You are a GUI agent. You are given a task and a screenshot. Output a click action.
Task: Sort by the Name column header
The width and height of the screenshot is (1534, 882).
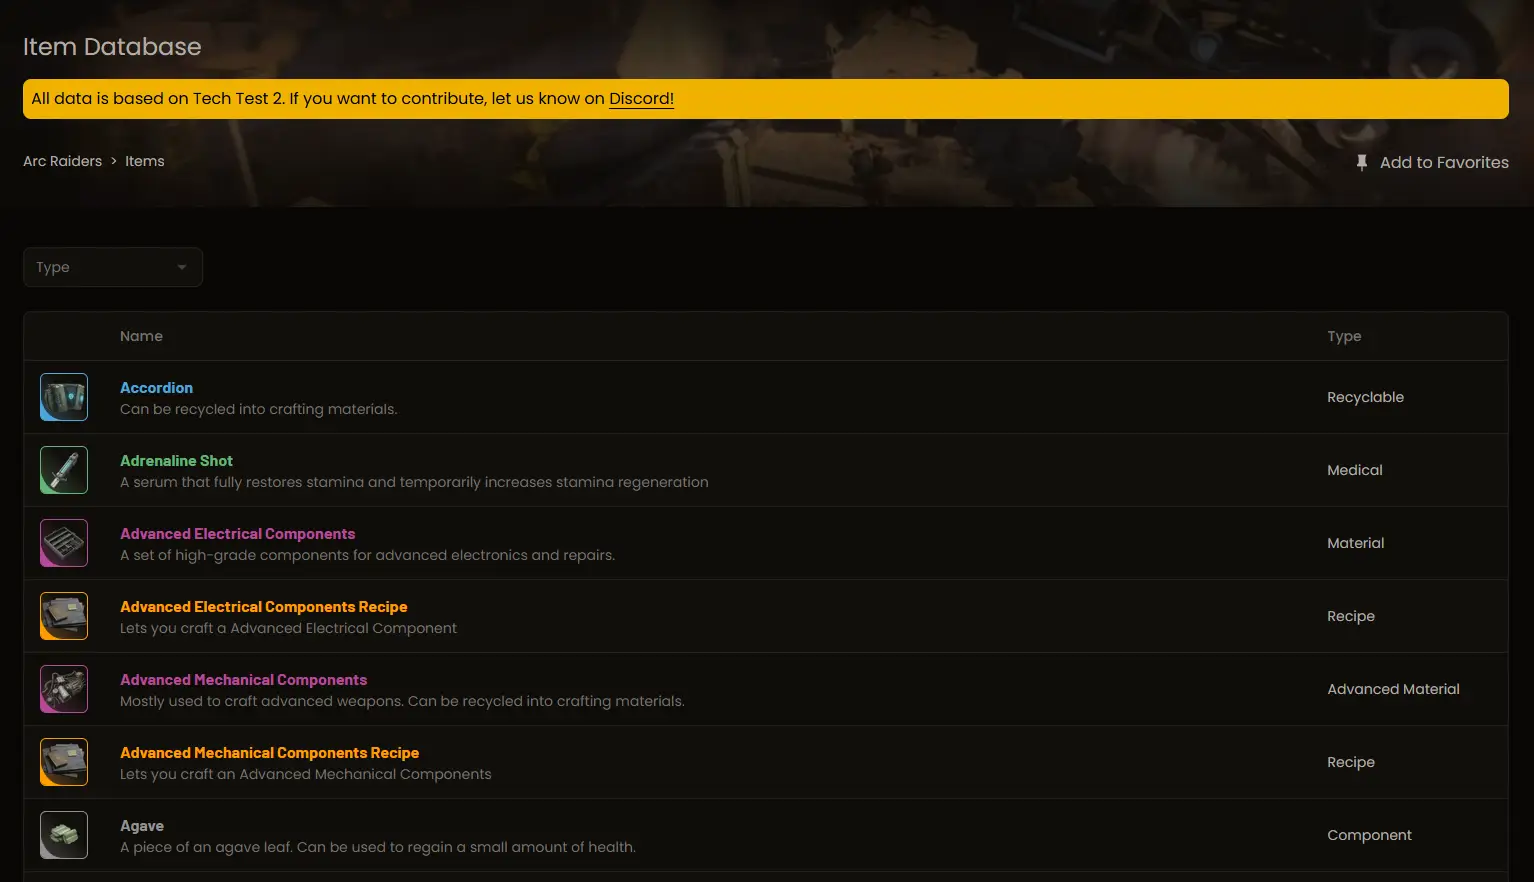pos(141,336)
